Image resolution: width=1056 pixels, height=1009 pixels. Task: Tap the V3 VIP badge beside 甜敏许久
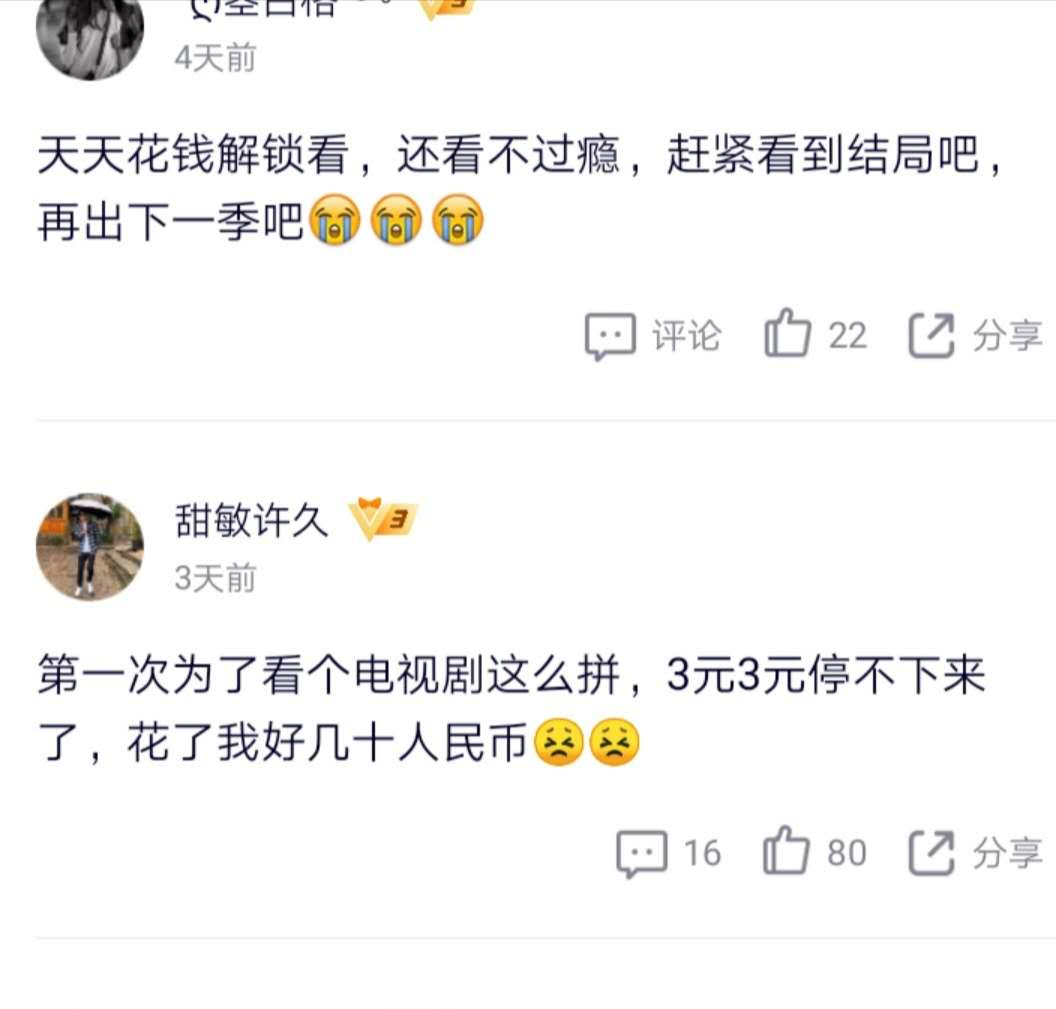coord(383,519)
